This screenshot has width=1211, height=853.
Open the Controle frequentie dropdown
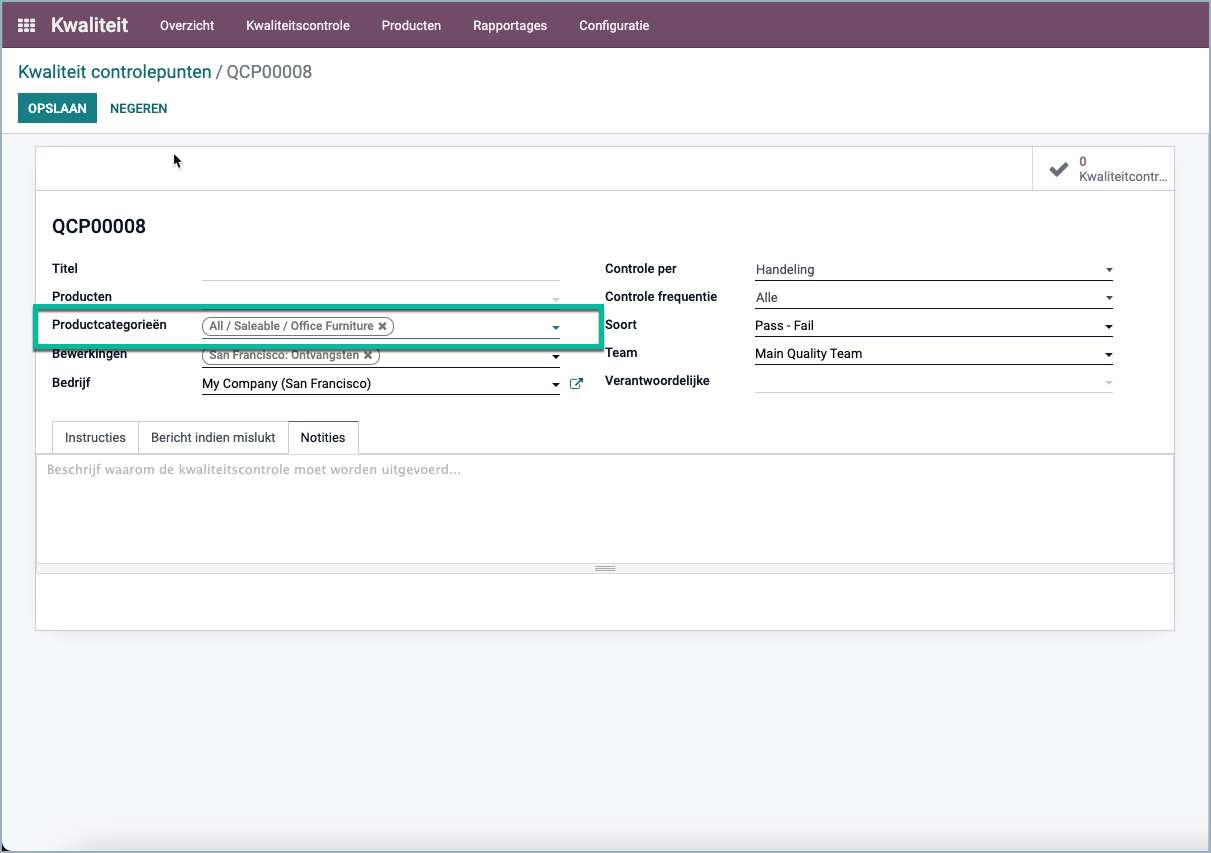point(934,297)
